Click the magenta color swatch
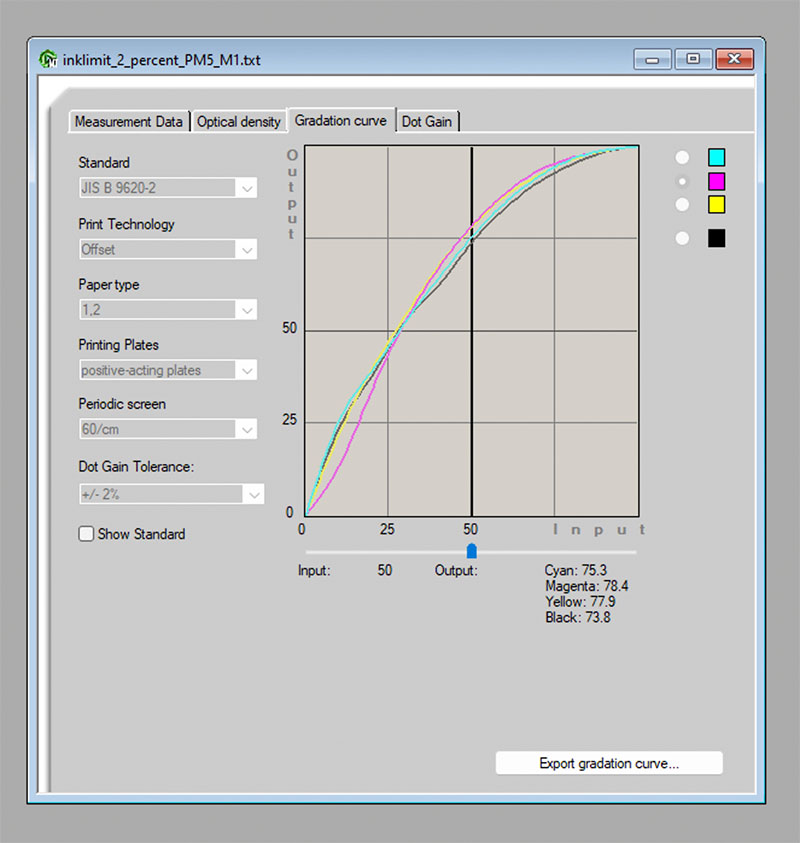 click(716, 181)
